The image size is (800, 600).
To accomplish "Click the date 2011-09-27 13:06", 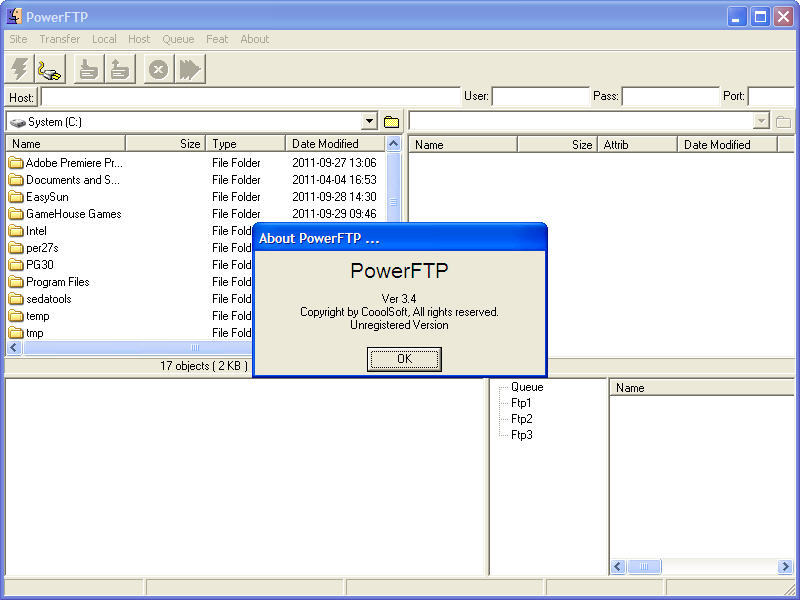I will pyautogui.click(x=334, y=163).
